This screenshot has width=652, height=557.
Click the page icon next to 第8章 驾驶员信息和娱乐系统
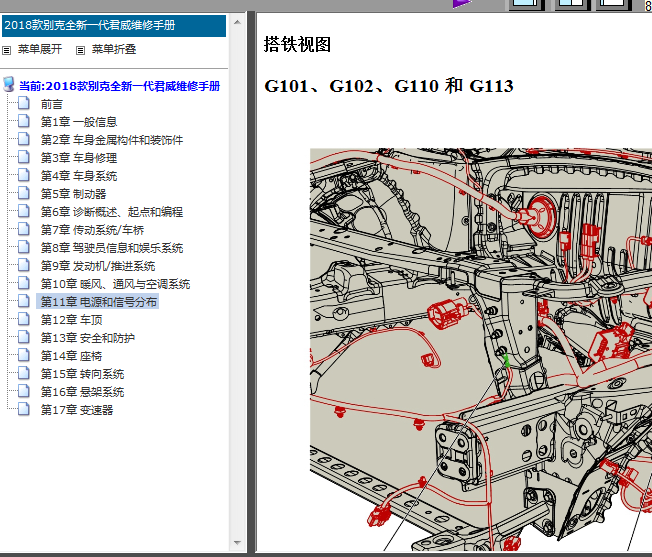coord(24,247)
